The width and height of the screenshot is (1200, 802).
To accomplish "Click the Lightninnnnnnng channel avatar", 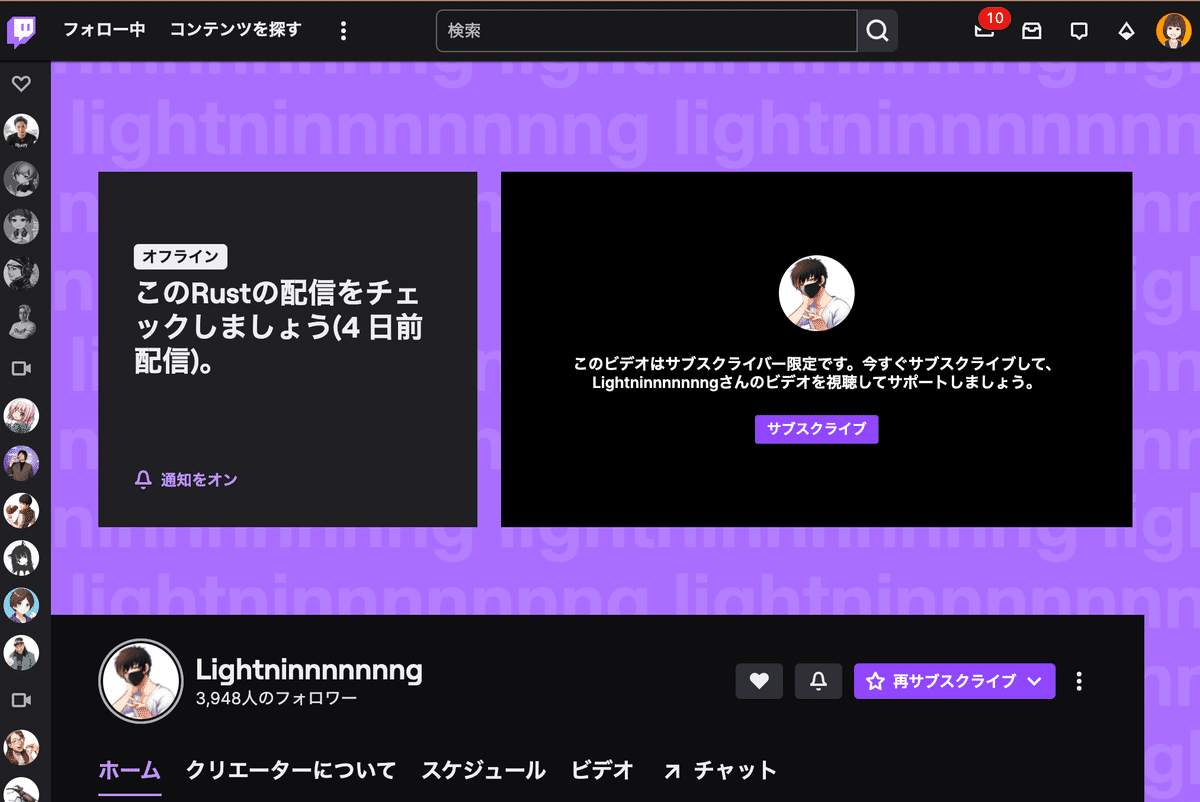I will (141, 681).
